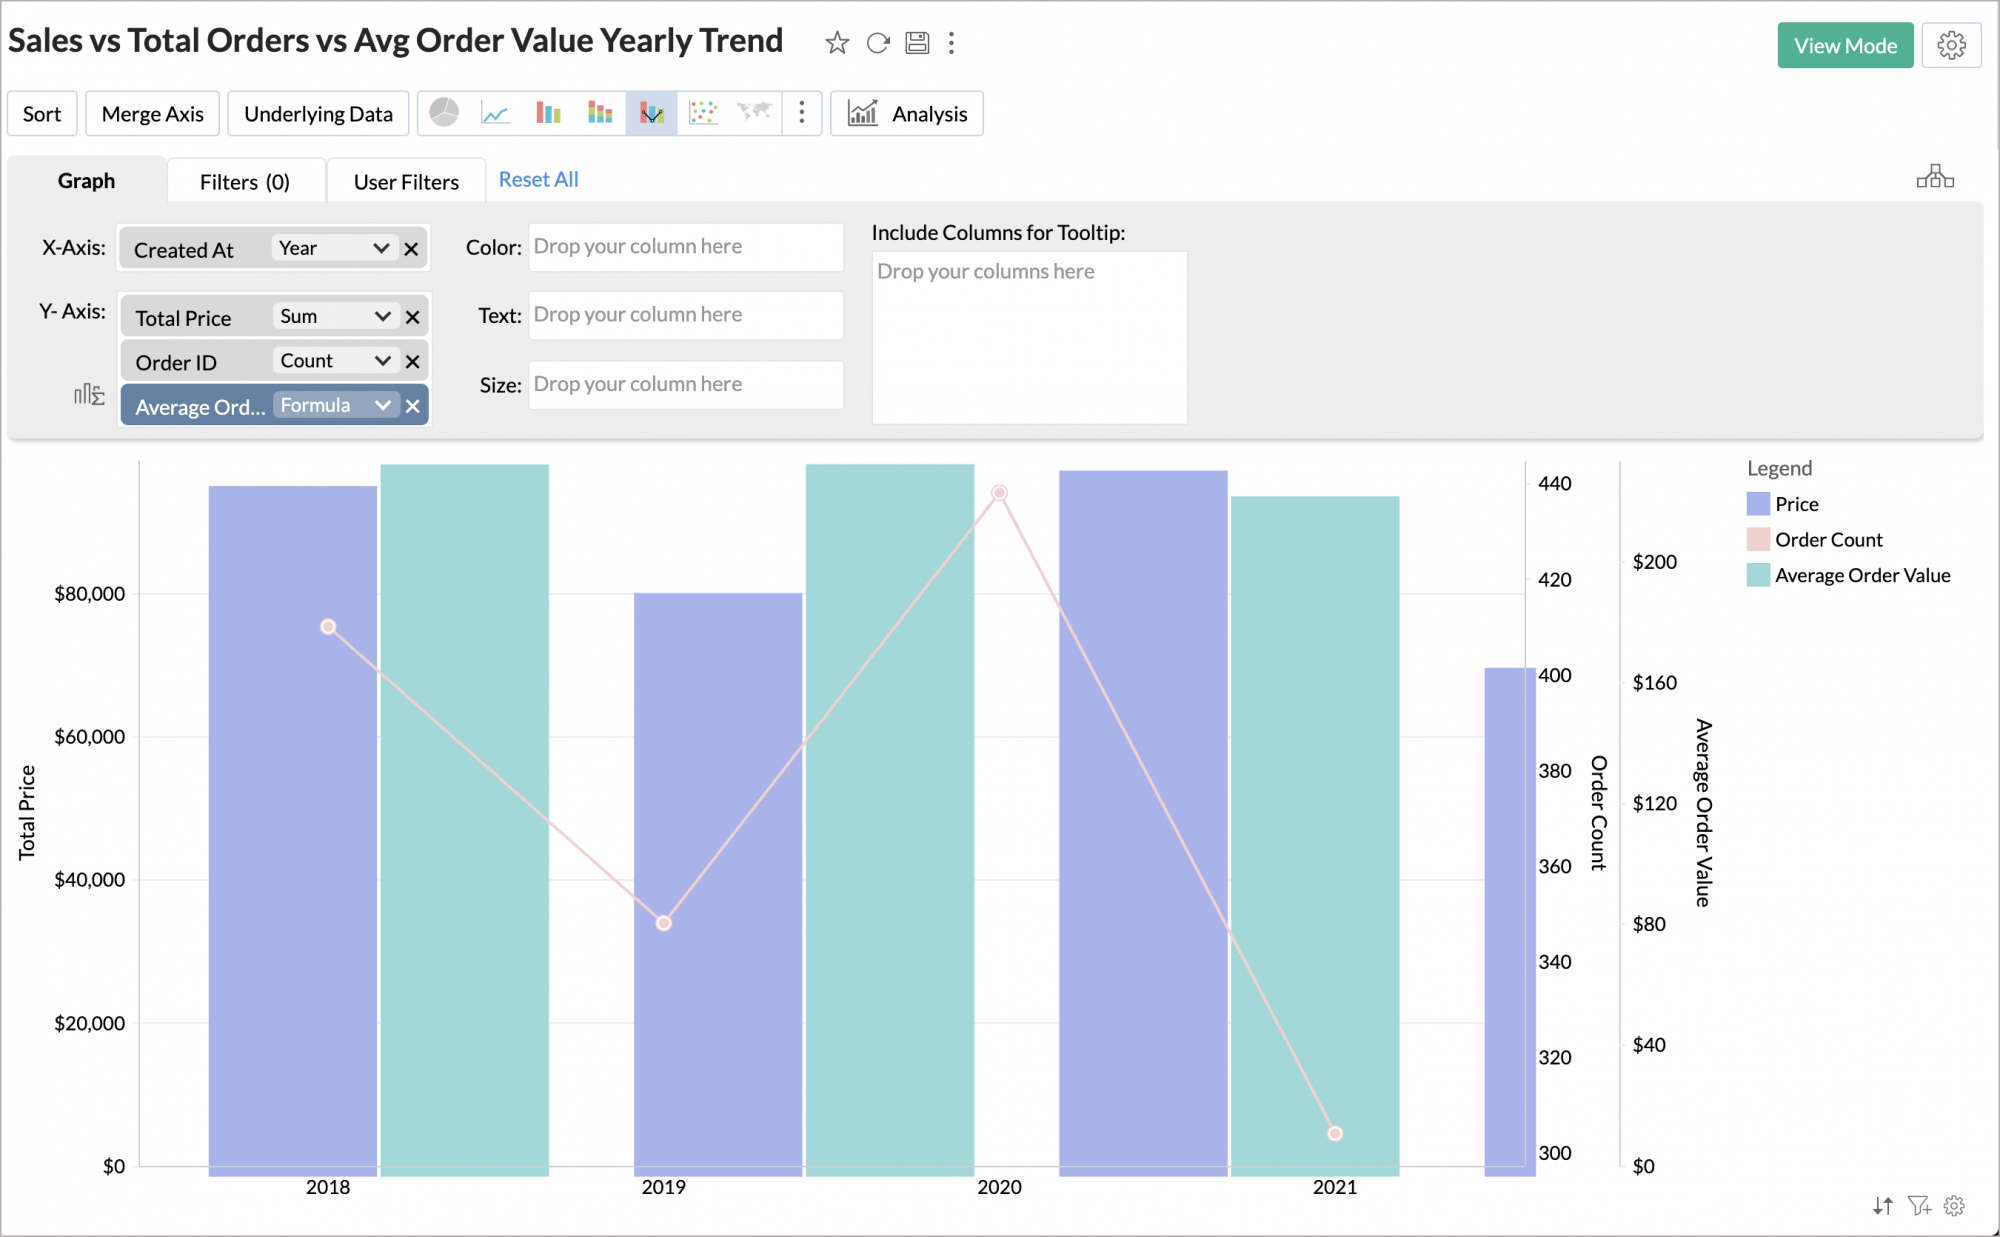The width and height of the screenshot is (2000, 1237).
Task: Open the drill hierarchy icon
Action: coord(1934,177)
